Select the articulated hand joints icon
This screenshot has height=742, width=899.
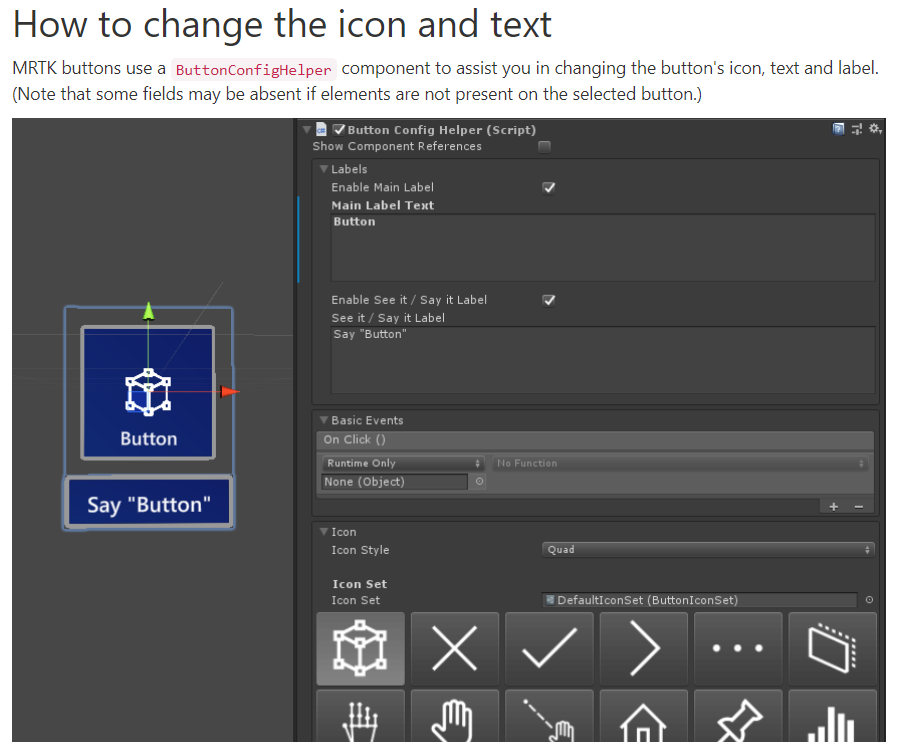pyautogui.click(x=360, y=716)
